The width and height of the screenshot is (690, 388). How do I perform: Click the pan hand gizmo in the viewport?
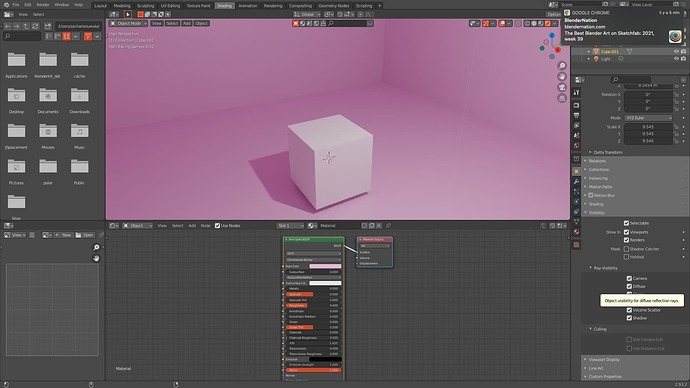[x=562, y=77]
